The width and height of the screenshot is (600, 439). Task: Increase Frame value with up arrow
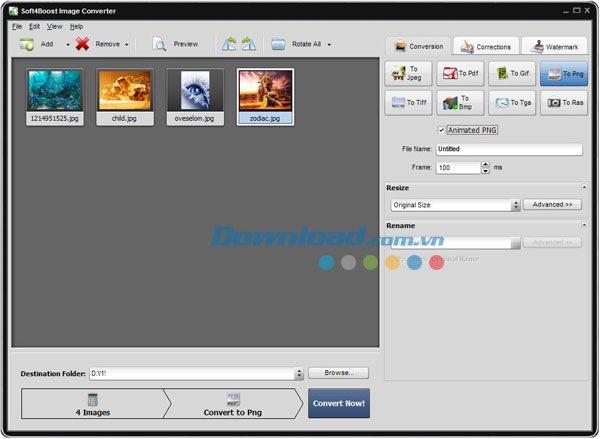tap(486, 165)
